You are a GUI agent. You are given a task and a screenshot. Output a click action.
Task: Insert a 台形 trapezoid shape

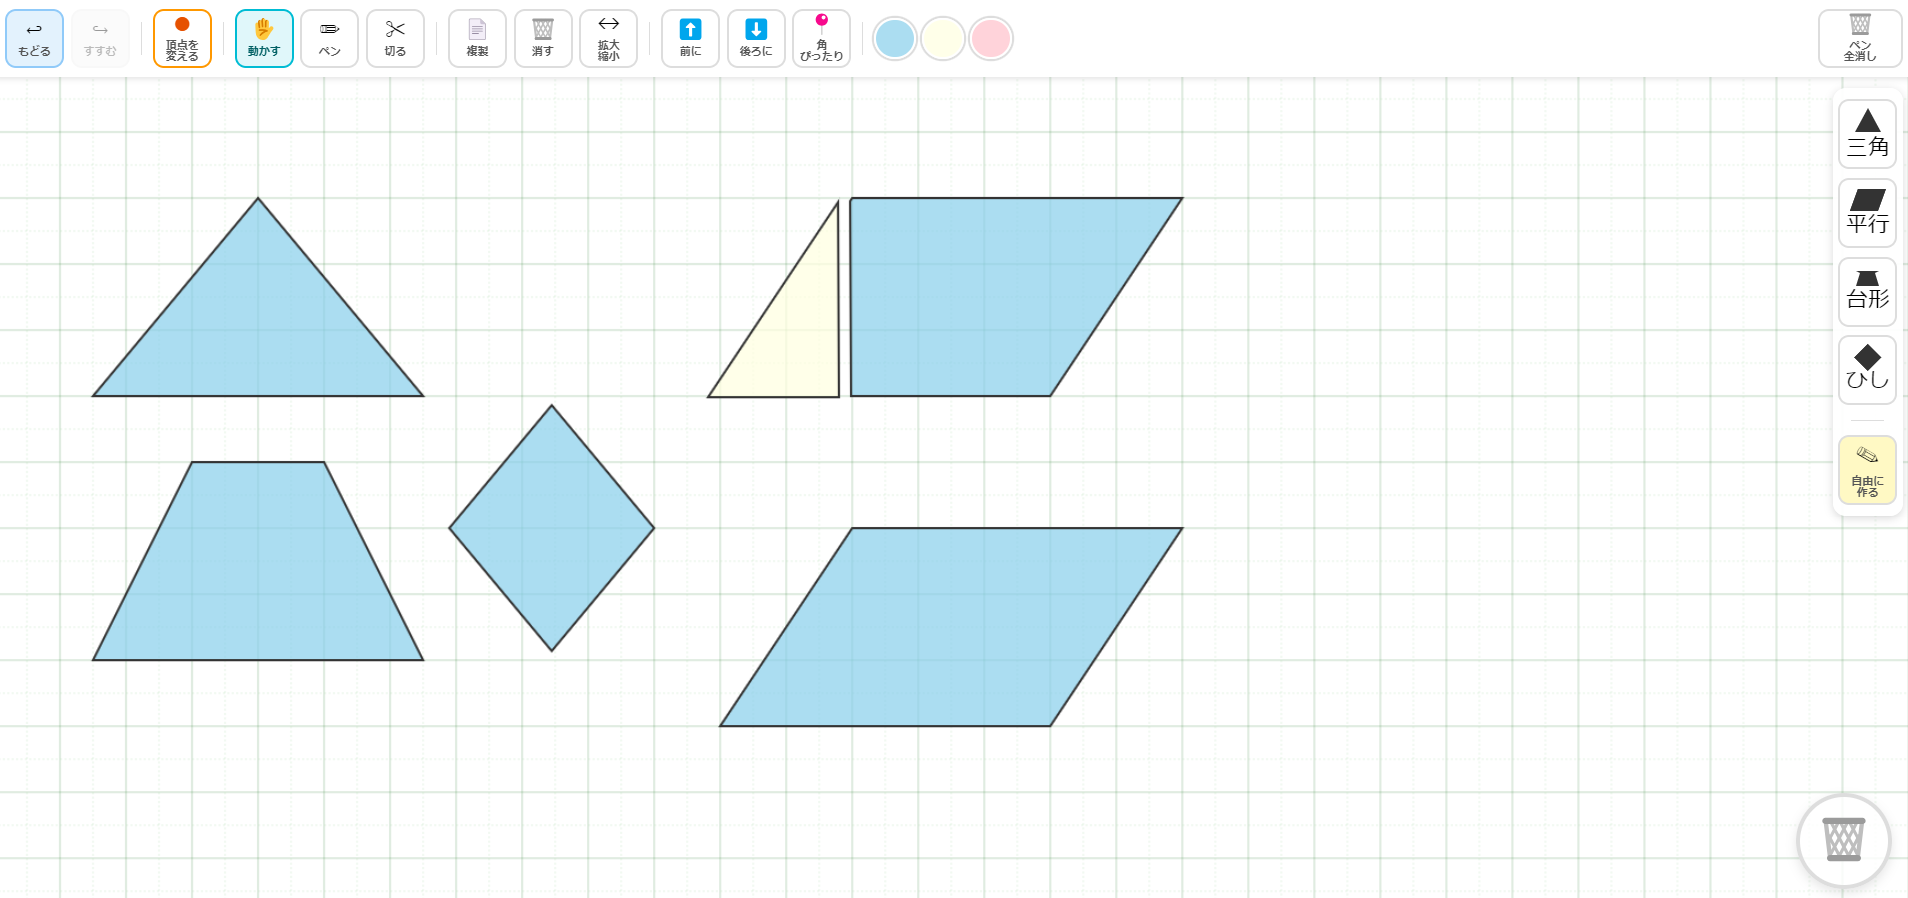coord(1866,292)
